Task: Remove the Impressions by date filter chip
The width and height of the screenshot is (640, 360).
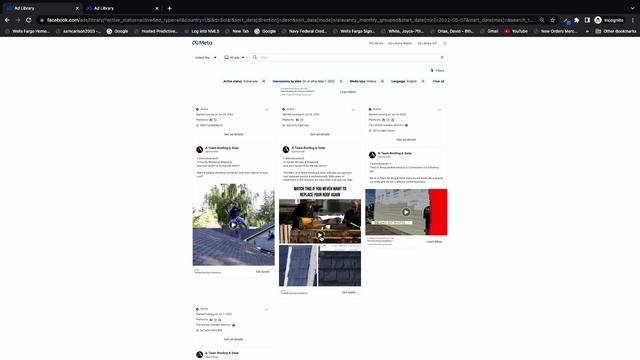Action: [341, 81]
